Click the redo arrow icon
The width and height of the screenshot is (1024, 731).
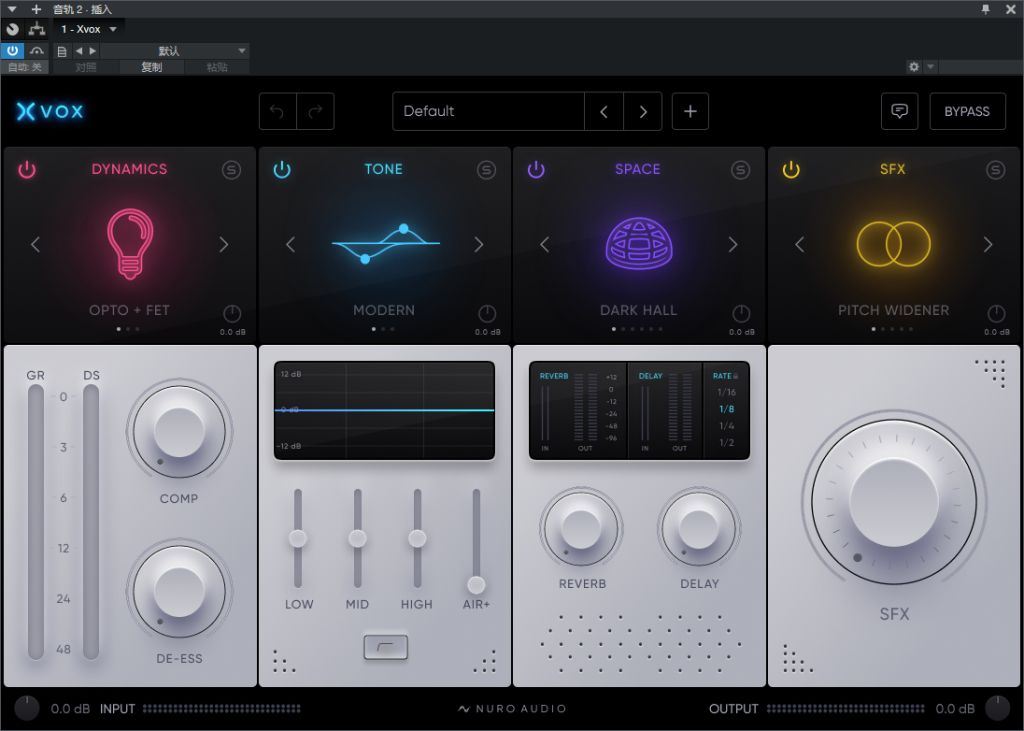[x=315, y=111]
